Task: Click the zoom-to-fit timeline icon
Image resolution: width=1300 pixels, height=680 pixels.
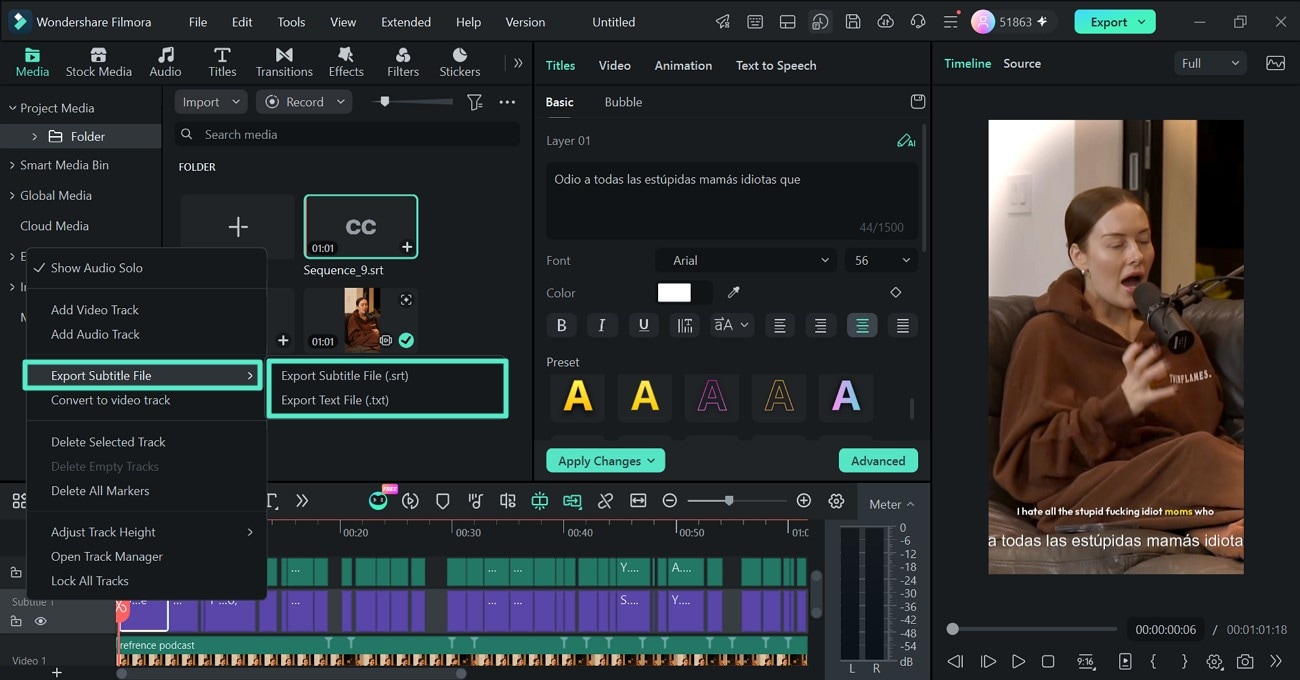Action: point(638,501)
